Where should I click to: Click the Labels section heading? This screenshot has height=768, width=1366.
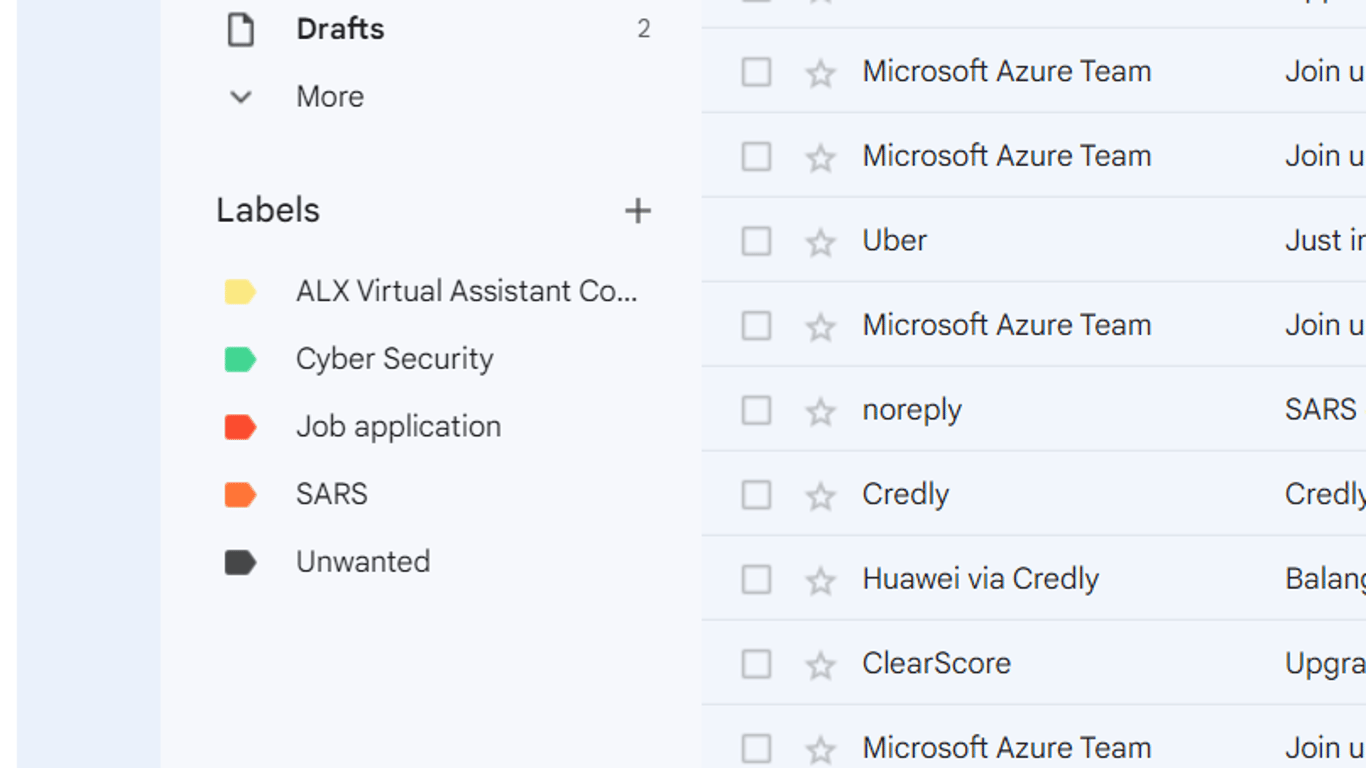point(268,210)
